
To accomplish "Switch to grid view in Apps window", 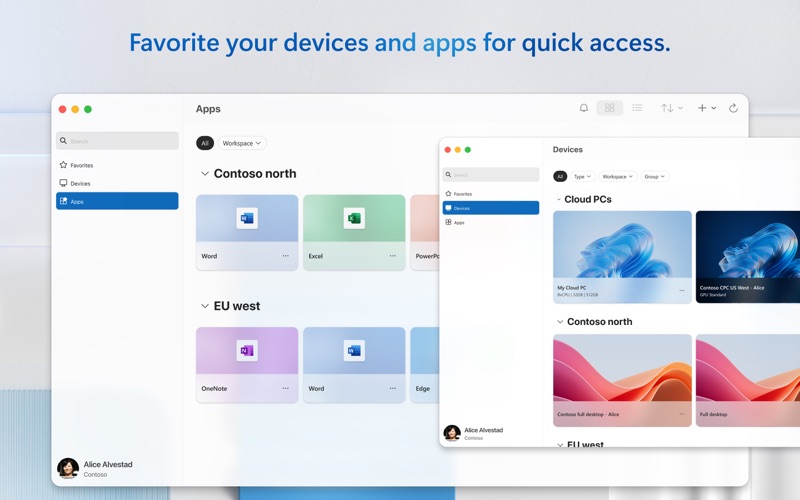I will coord(610,108).
